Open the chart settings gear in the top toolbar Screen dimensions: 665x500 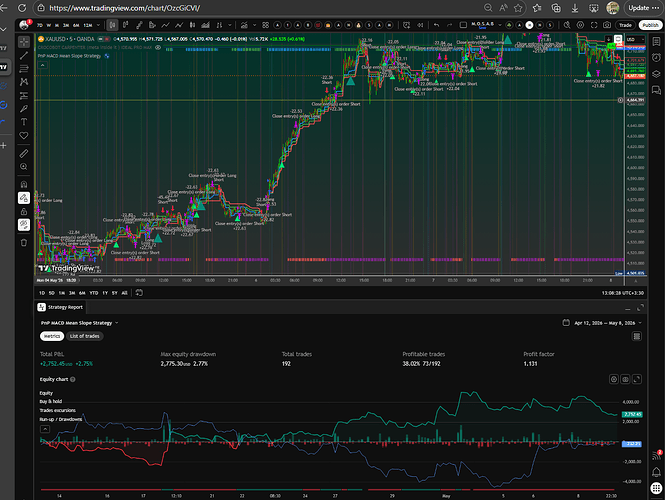pyautogui.click(x=580, y=25)
